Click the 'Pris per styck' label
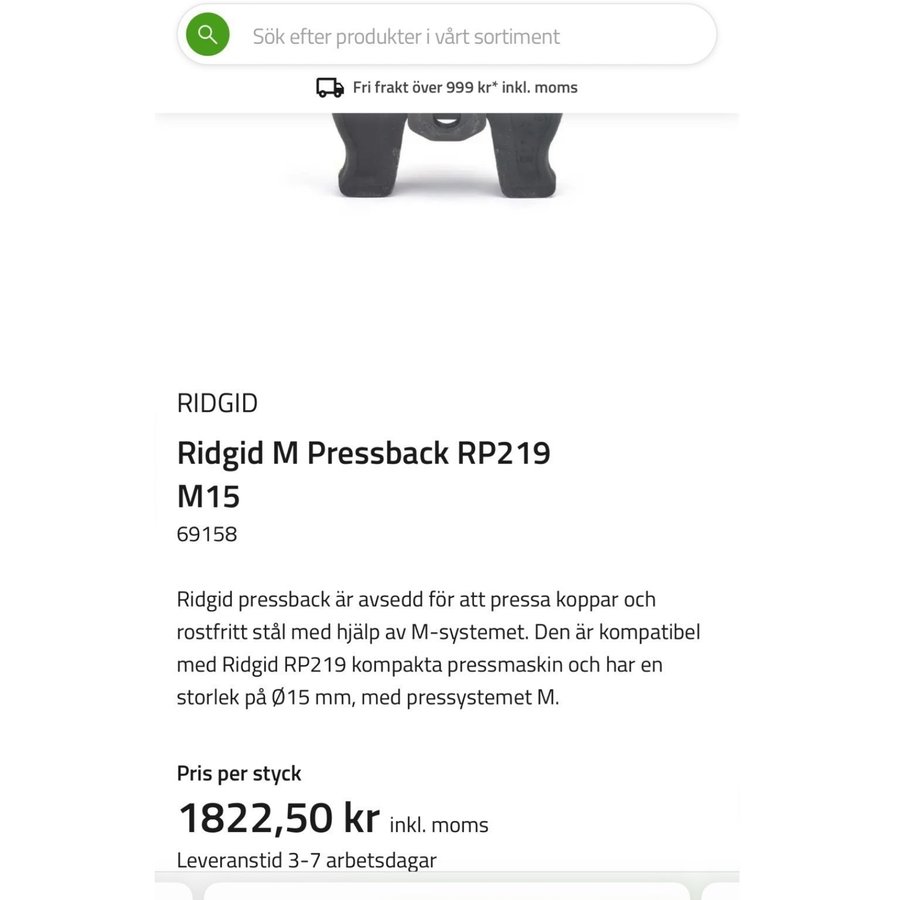The image size is (900, 900). point(239,773)
